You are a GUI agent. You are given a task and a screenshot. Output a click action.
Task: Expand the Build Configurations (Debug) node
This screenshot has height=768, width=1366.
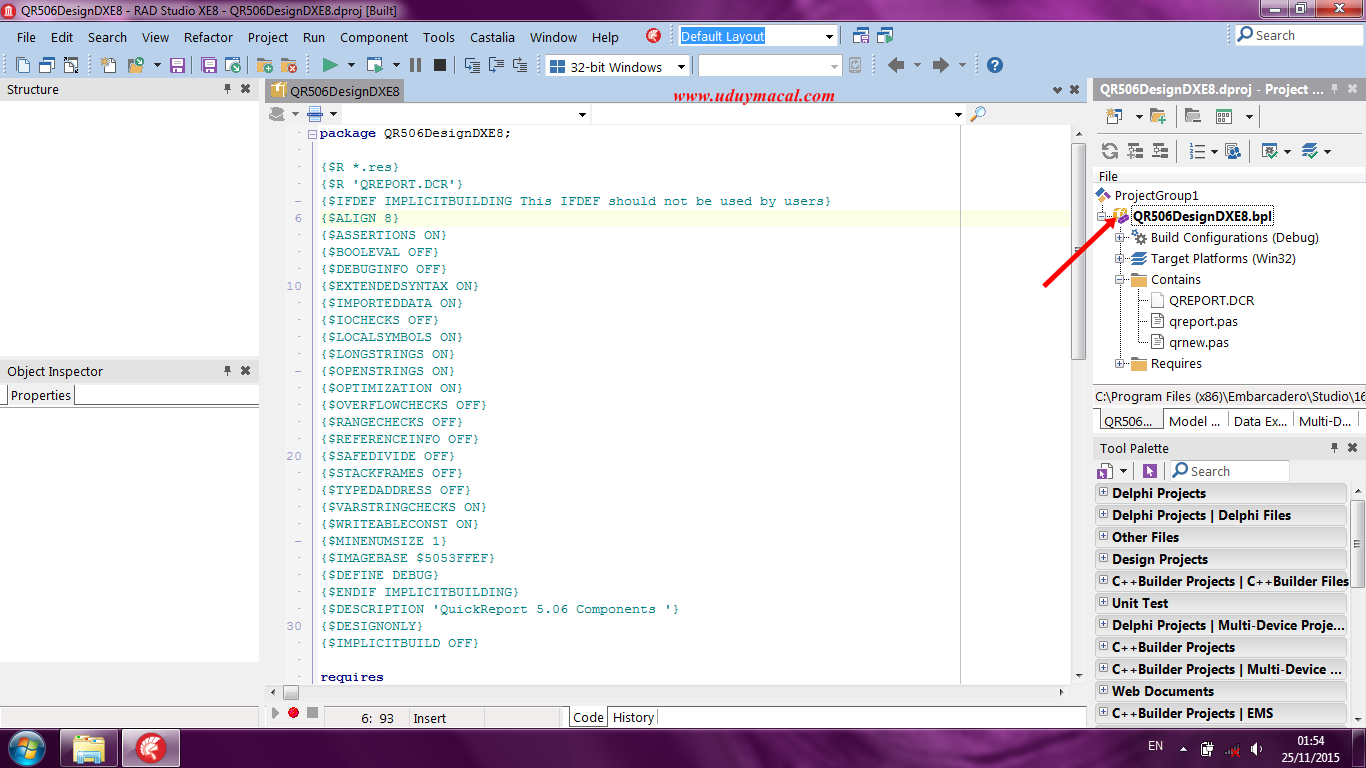click(1120, 238)
